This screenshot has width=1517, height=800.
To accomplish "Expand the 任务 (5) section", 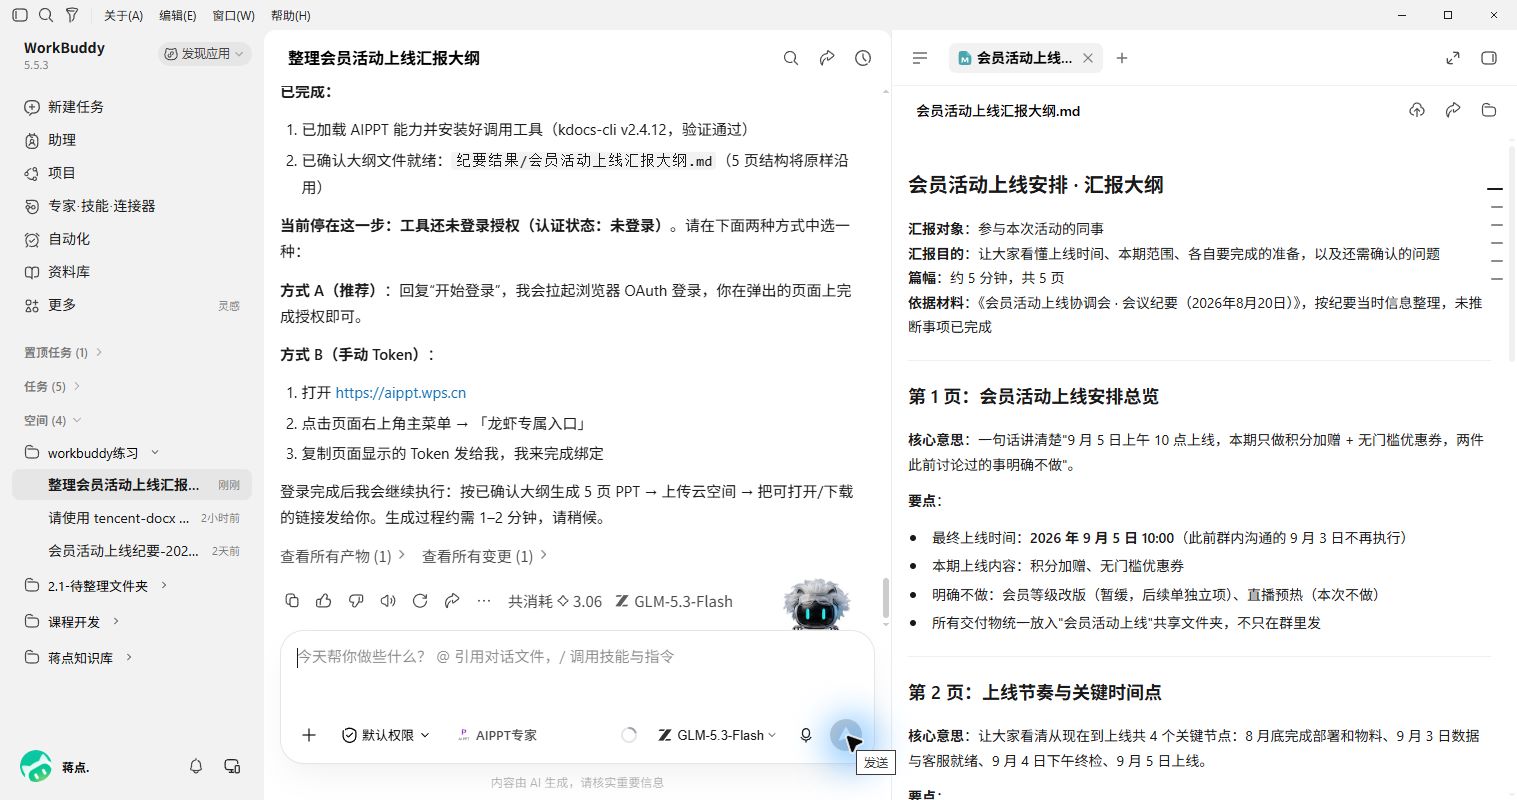I will point(52,386).
